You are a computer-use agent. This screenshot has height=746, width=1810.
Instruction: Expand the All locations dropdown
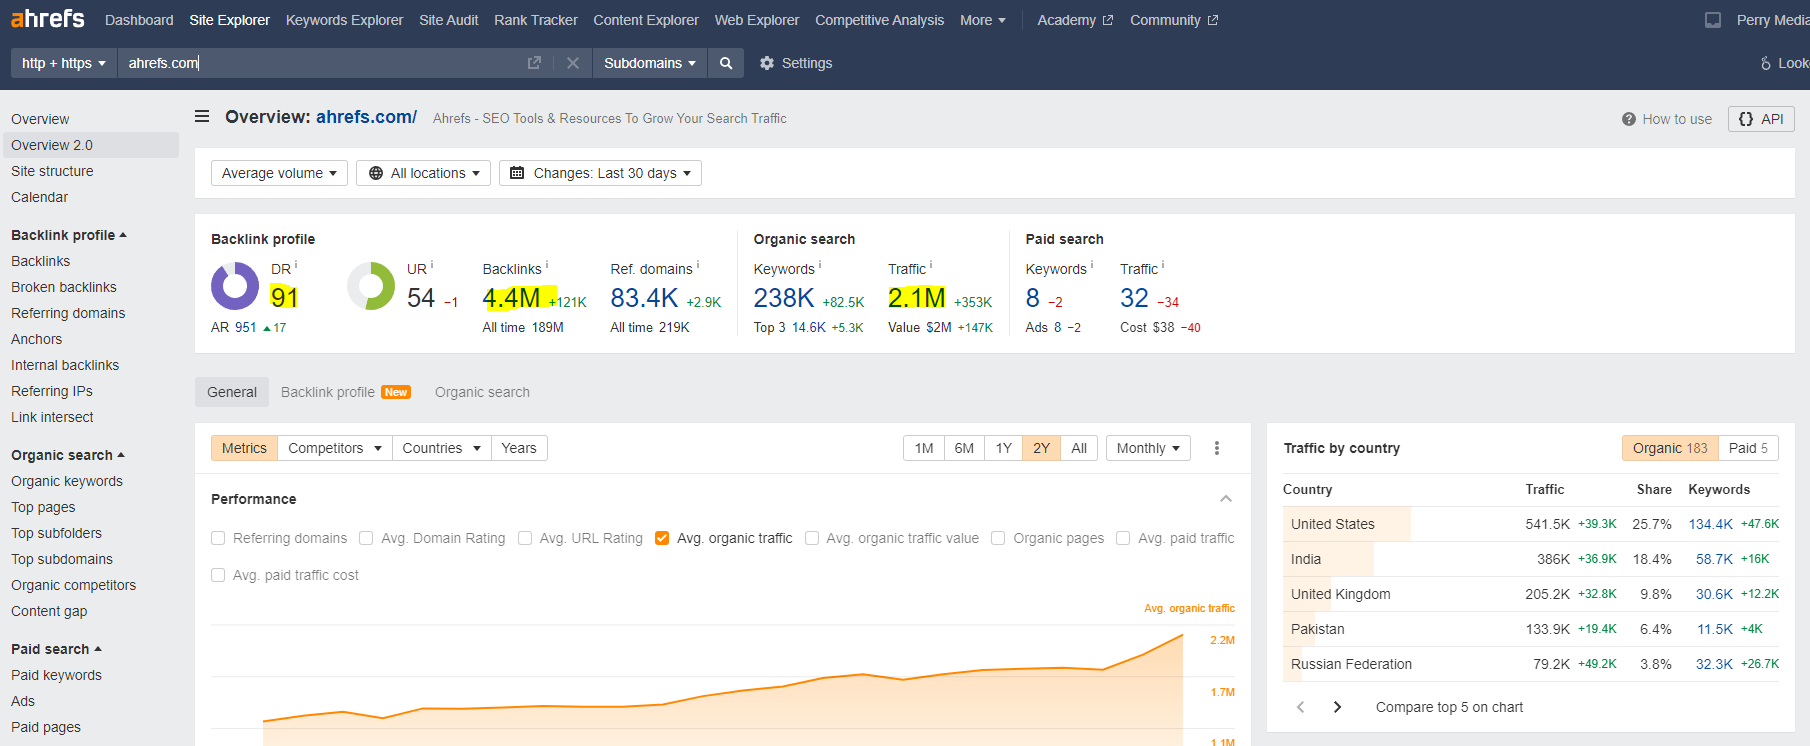coord(424,173)
